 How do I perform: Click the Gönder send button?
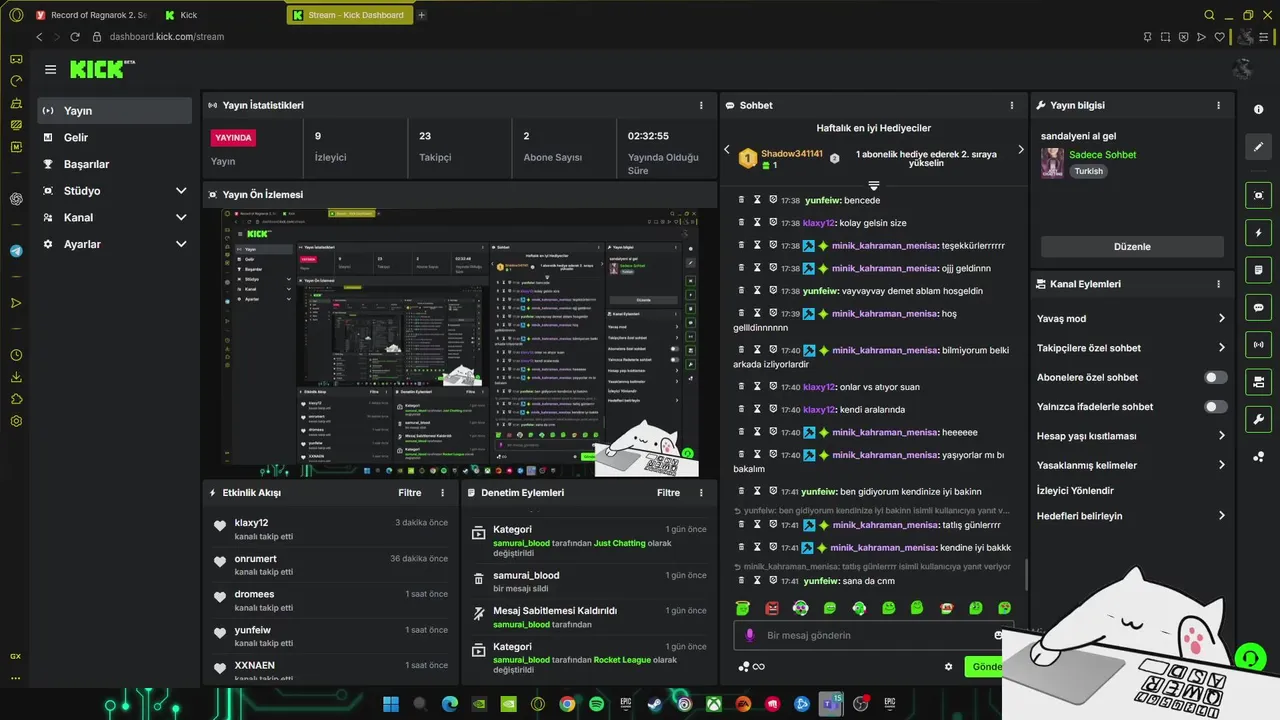pyautogui.click(x=984, y=667)
